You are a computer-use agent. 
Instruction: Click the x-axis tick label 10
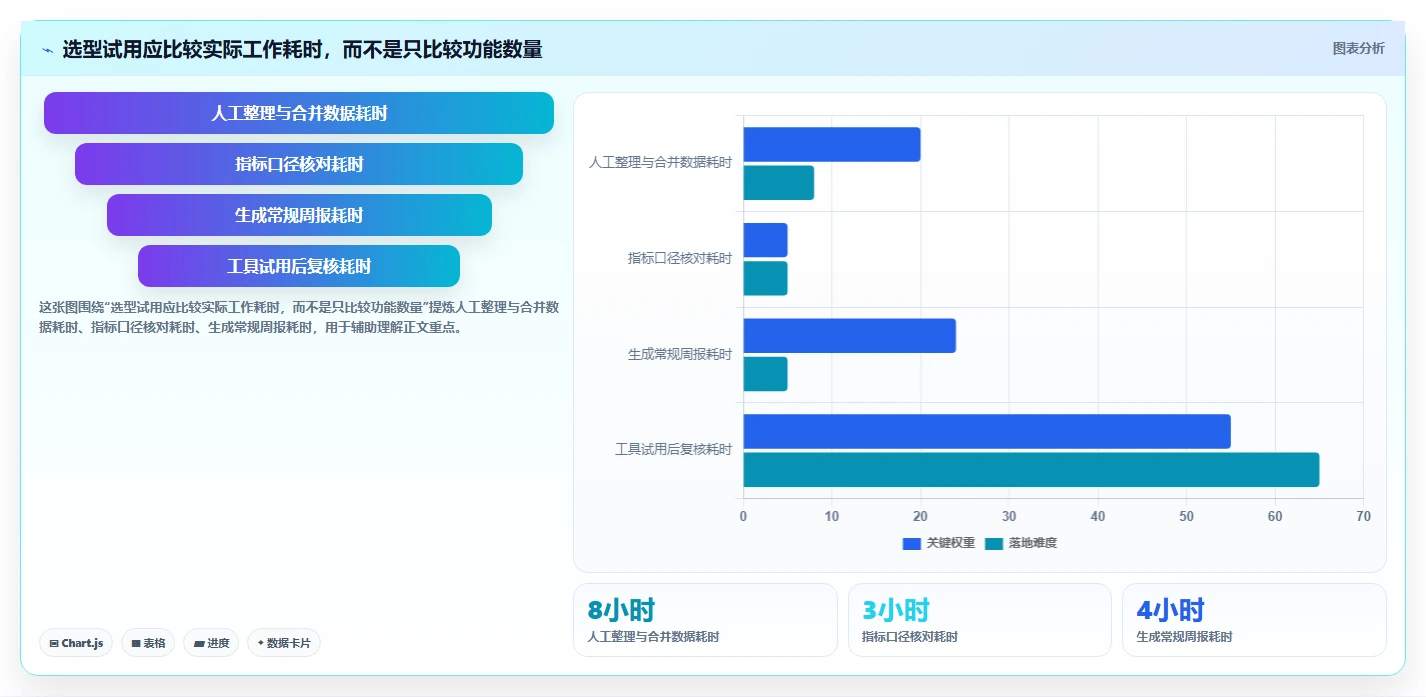(x=832, y=516)
